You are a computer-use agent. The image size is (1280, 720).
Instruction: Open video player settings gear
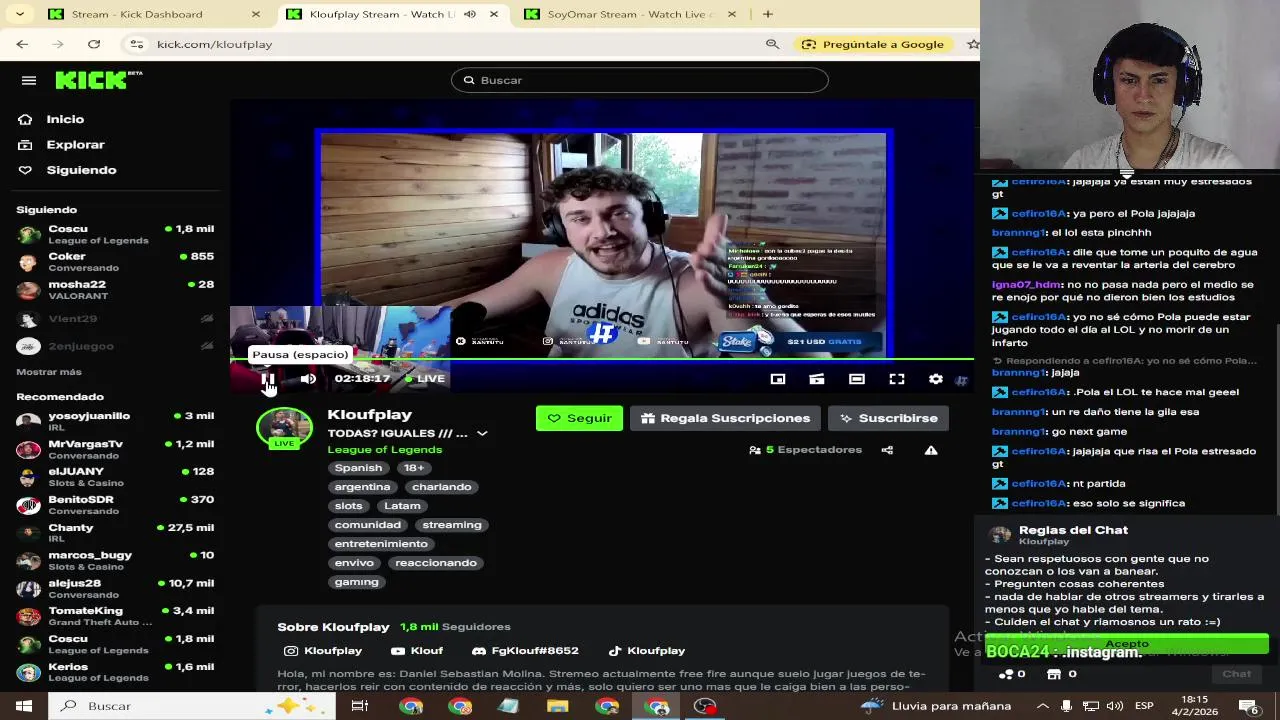[936, 379]
